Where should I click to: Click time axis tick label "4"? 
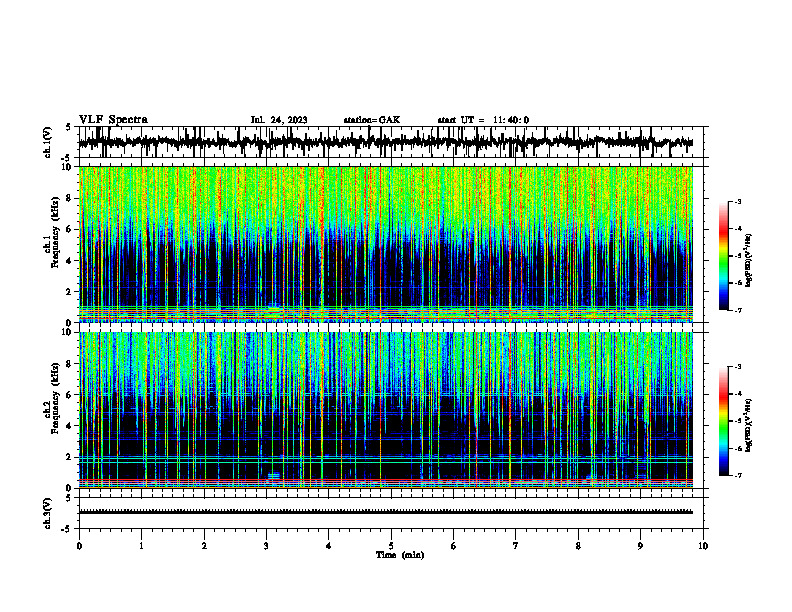(329, 546)
